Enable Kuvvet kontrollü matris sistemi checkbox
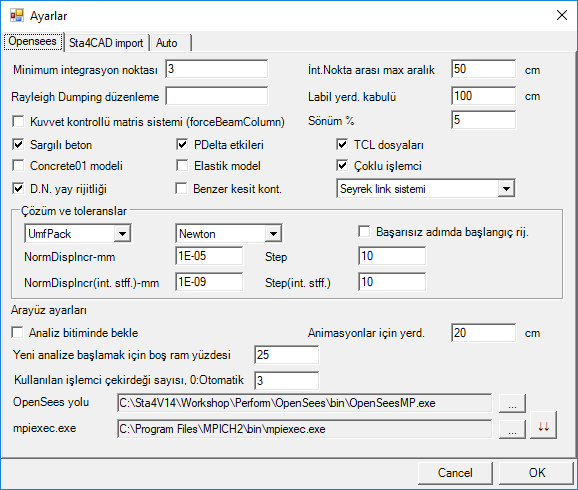The width and height of the screenshot is (578, 490). 18,121
